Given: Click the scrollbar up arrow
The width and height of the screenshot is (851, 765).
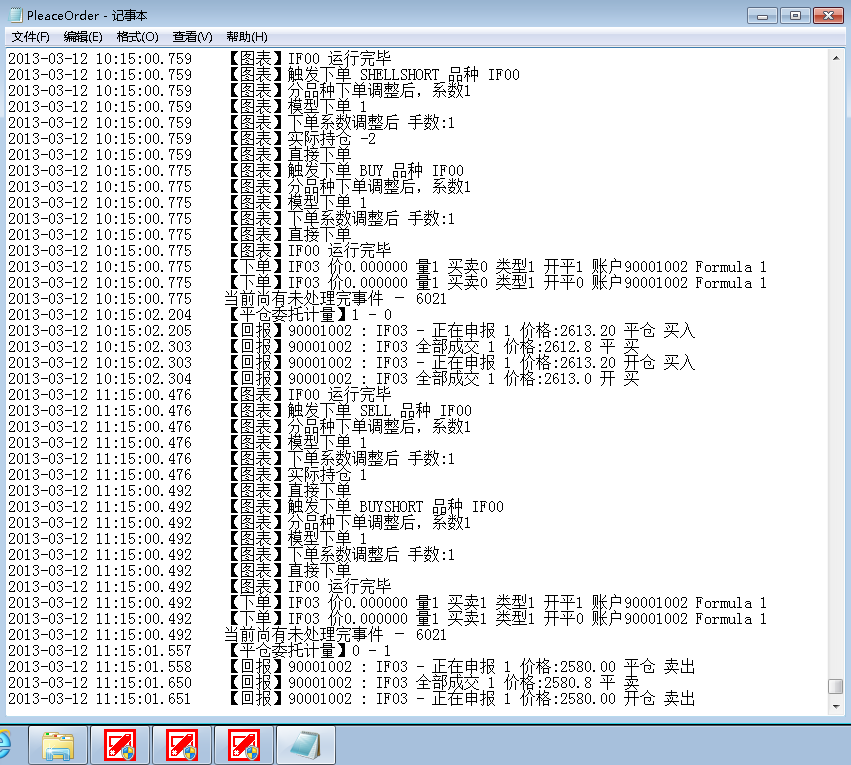Looking at the screenshot, I should [x=836, y=58].
